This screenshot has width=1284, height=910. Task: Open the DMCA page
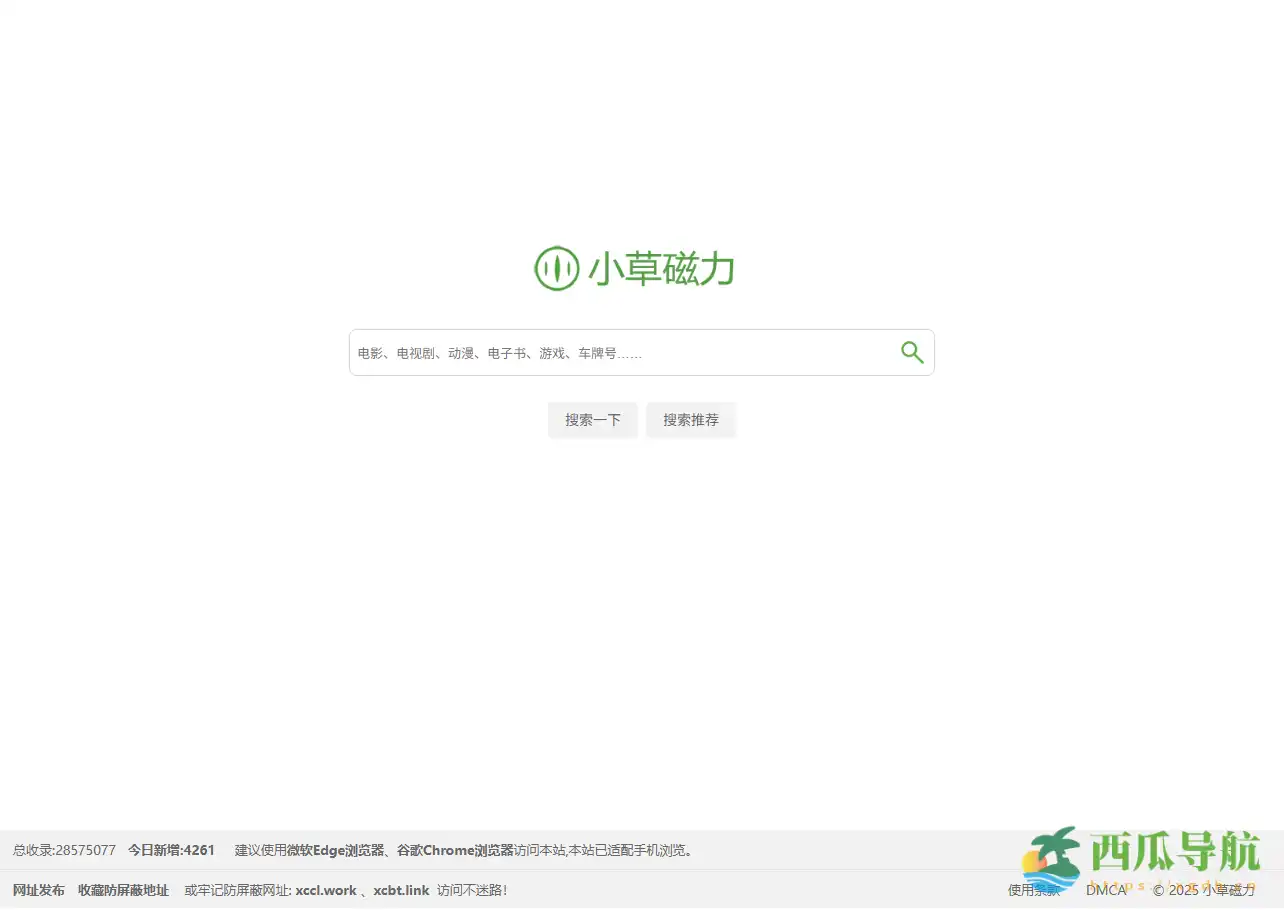click(1106, 890)
